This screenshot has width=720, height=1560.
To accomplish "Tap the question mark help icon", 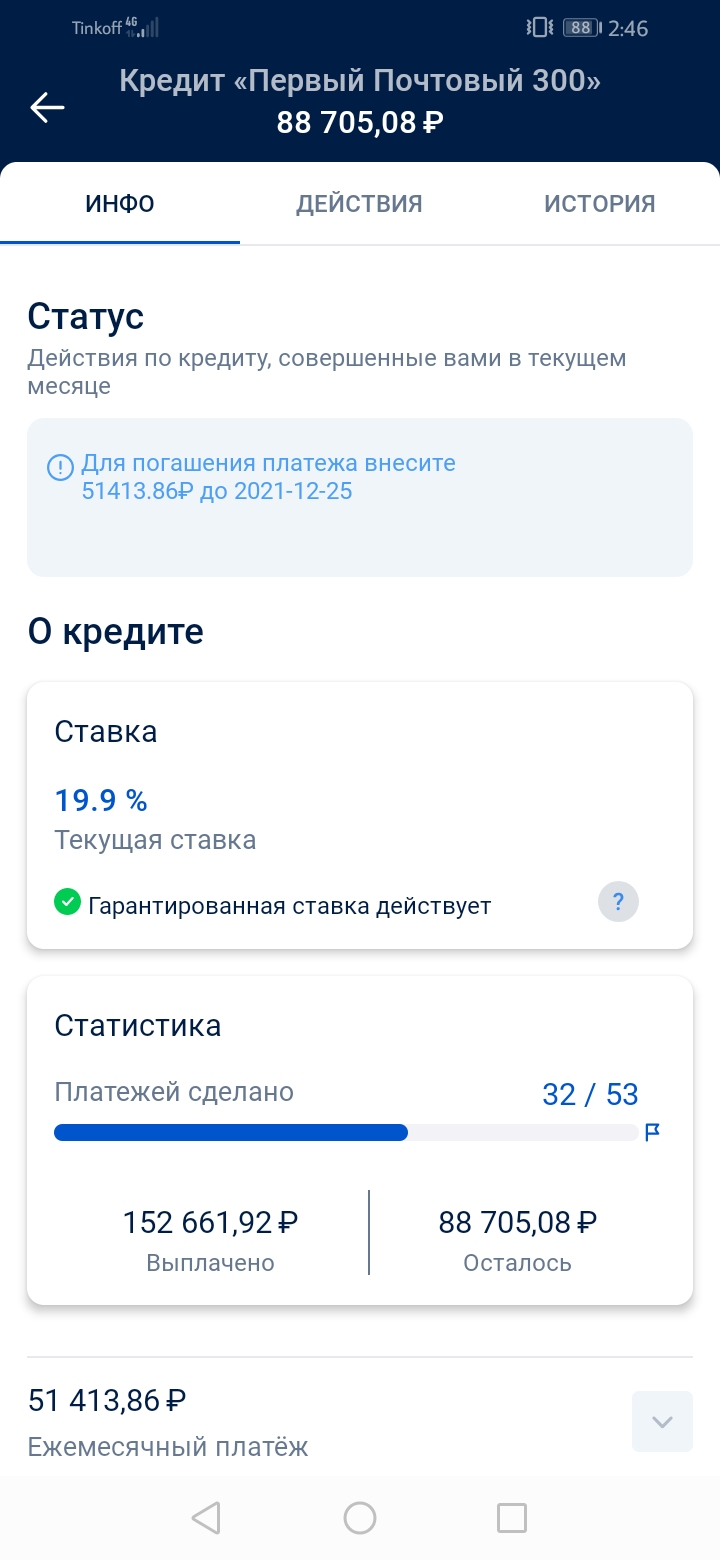I will pos(618,903).
